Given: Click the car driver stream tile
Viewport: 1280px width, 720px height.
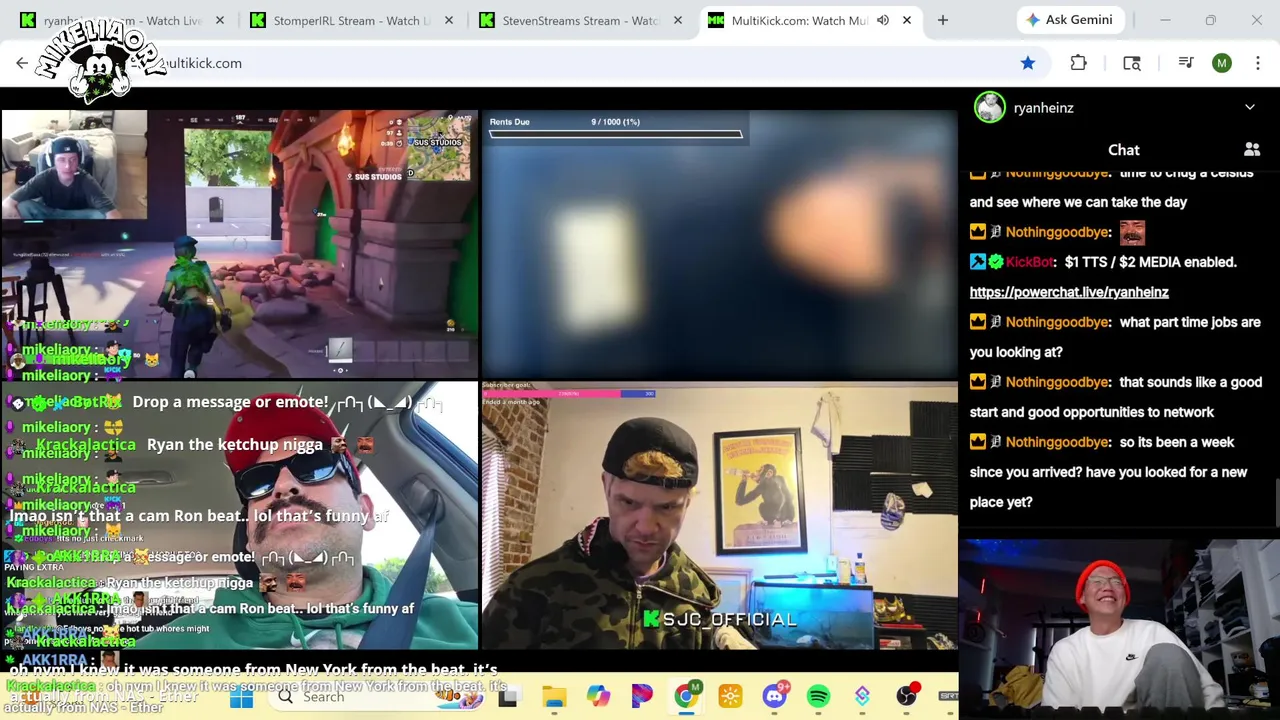Looking at the screenshot, I should 240,515.
